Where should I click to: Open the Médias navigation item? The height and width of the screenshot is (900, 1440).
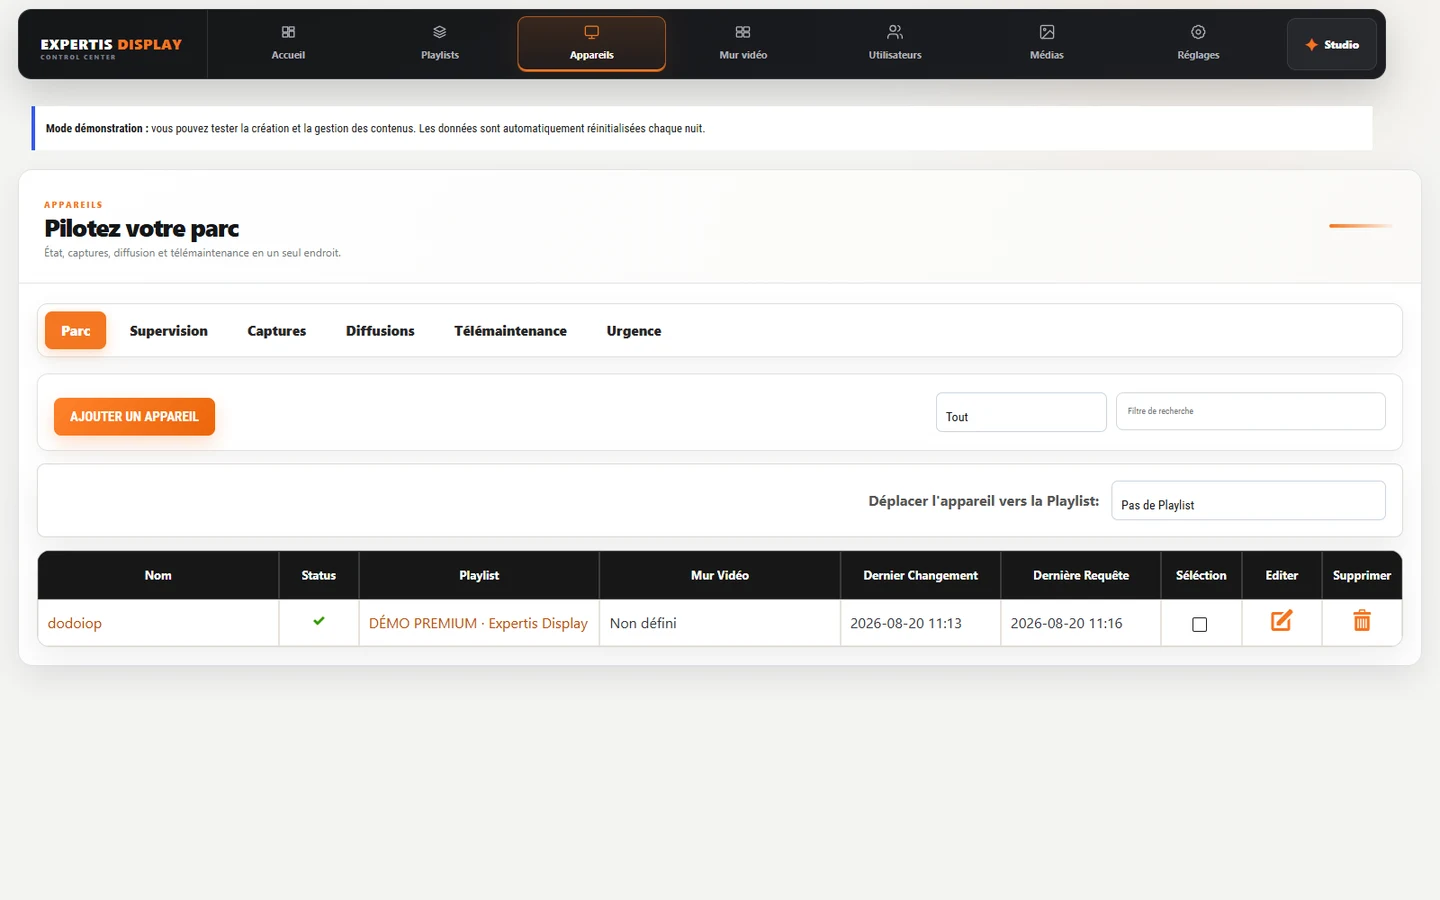pyautogui.click(x=1047, y=44)
